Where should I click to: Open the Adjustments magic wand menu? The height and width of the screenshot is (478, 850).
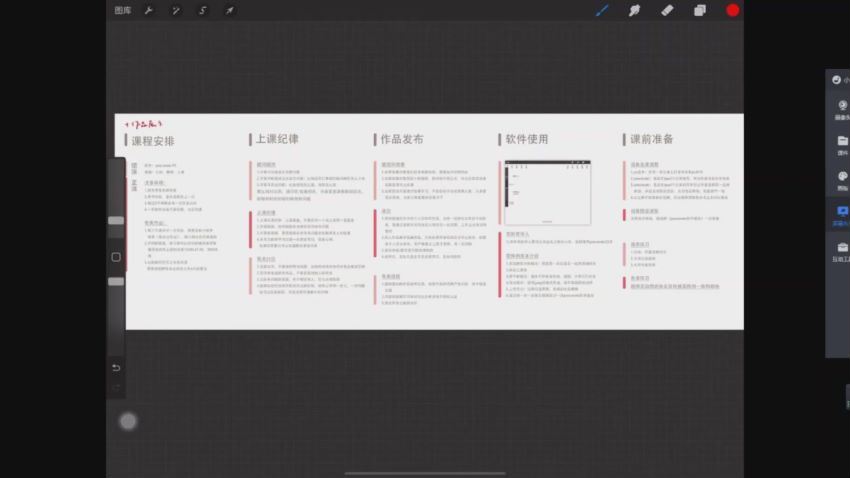(x=176, y=10)
